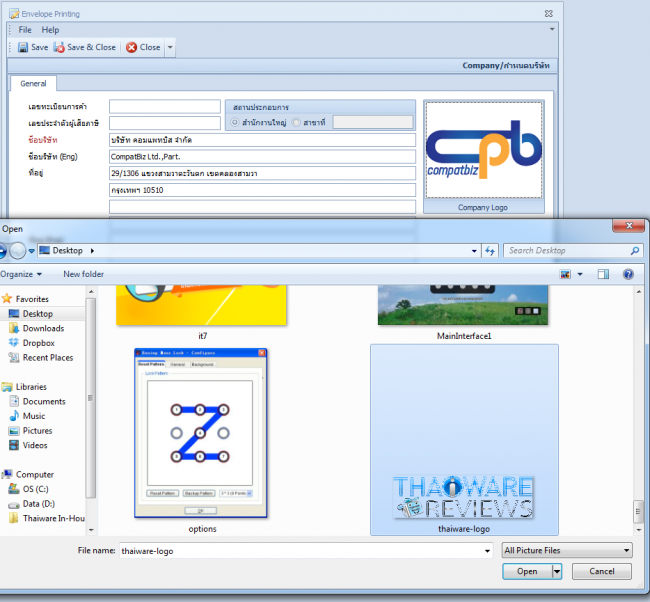
Task: Click the Save & Close toolbar button
Action: pos(85,47)
